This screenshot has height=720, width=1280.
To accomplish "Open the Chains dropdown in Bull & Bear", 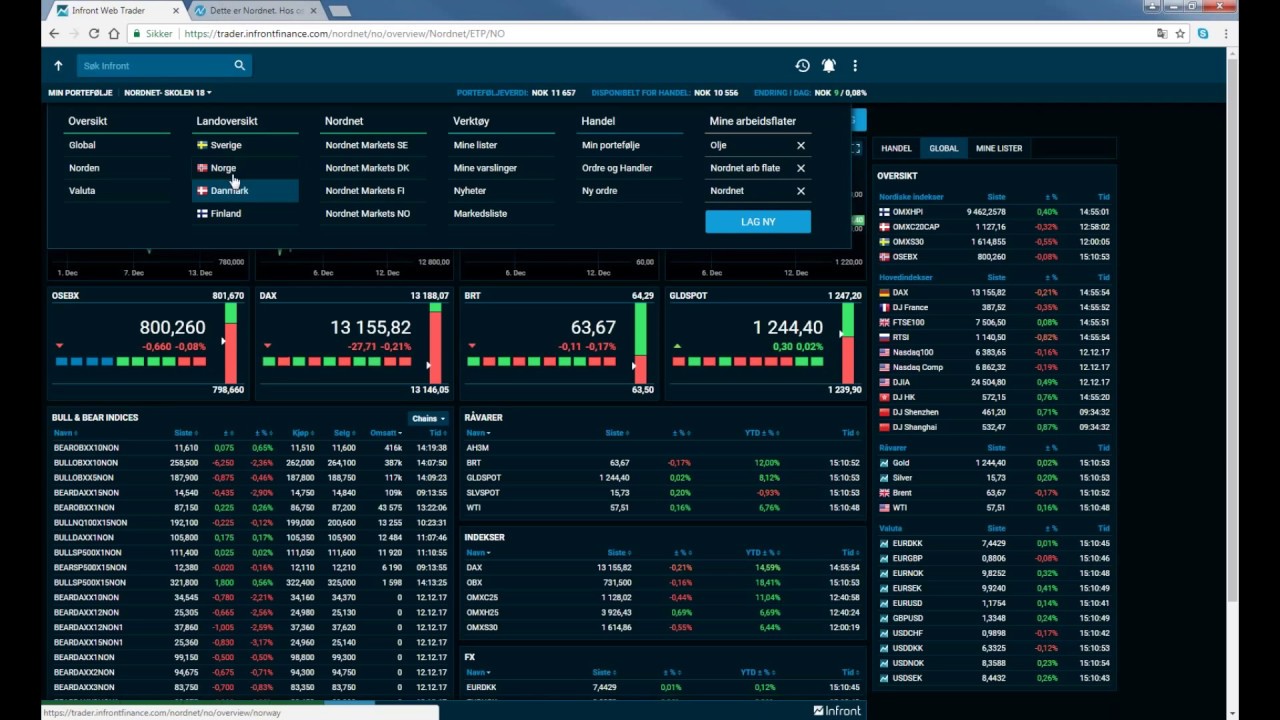I will pyautogui.click(x=428, y=418).
